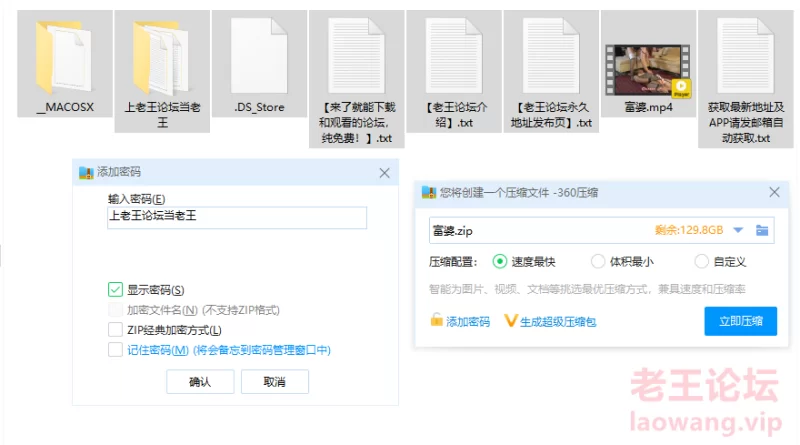The height and width of the screenshot is (445, 800).
Task: Click the 立即压缩 button
Action: (x=740, y=321)
